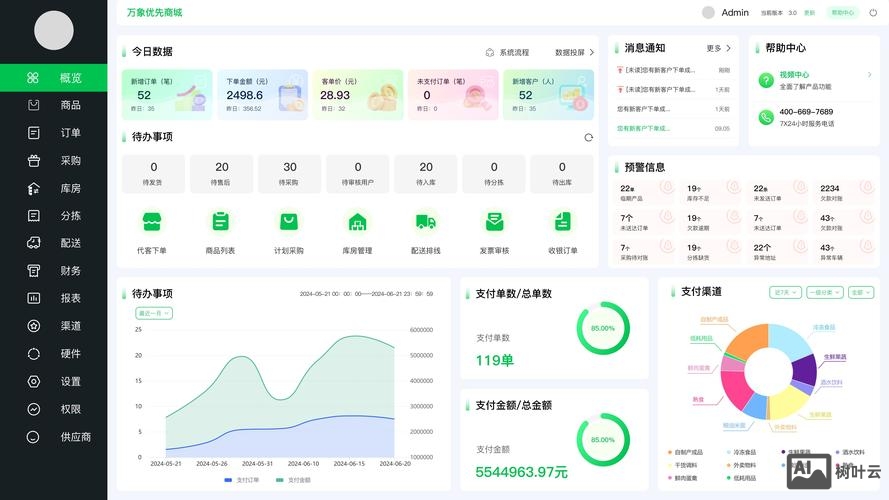Click the 2234 欠款对账 warning tile
889x500 pixels.
tap(846, 192)
